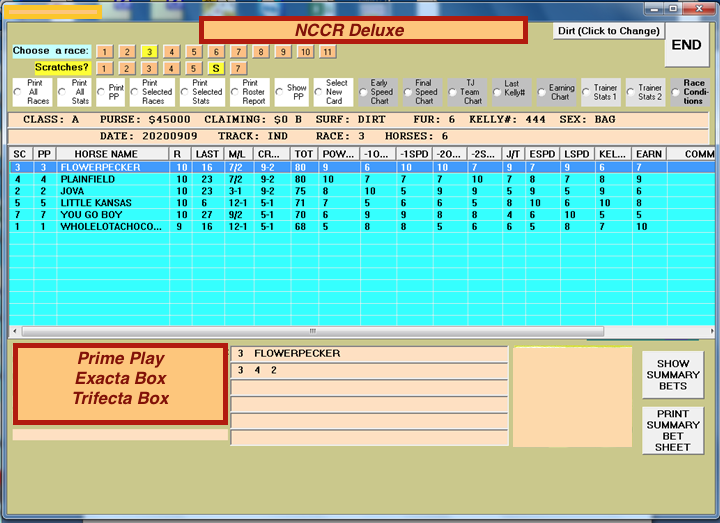Scratch horse 1 in Scratches row
This screenshot has width=720, height=523.
[x=105, y=68]
